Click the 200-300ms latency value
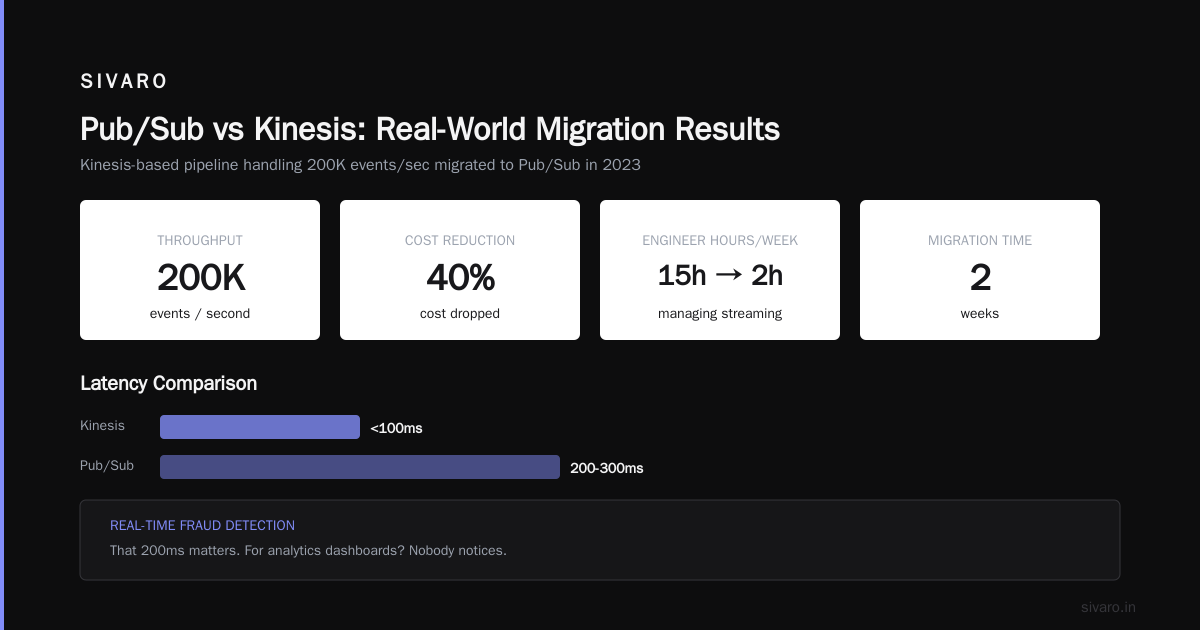 (607, 468)
